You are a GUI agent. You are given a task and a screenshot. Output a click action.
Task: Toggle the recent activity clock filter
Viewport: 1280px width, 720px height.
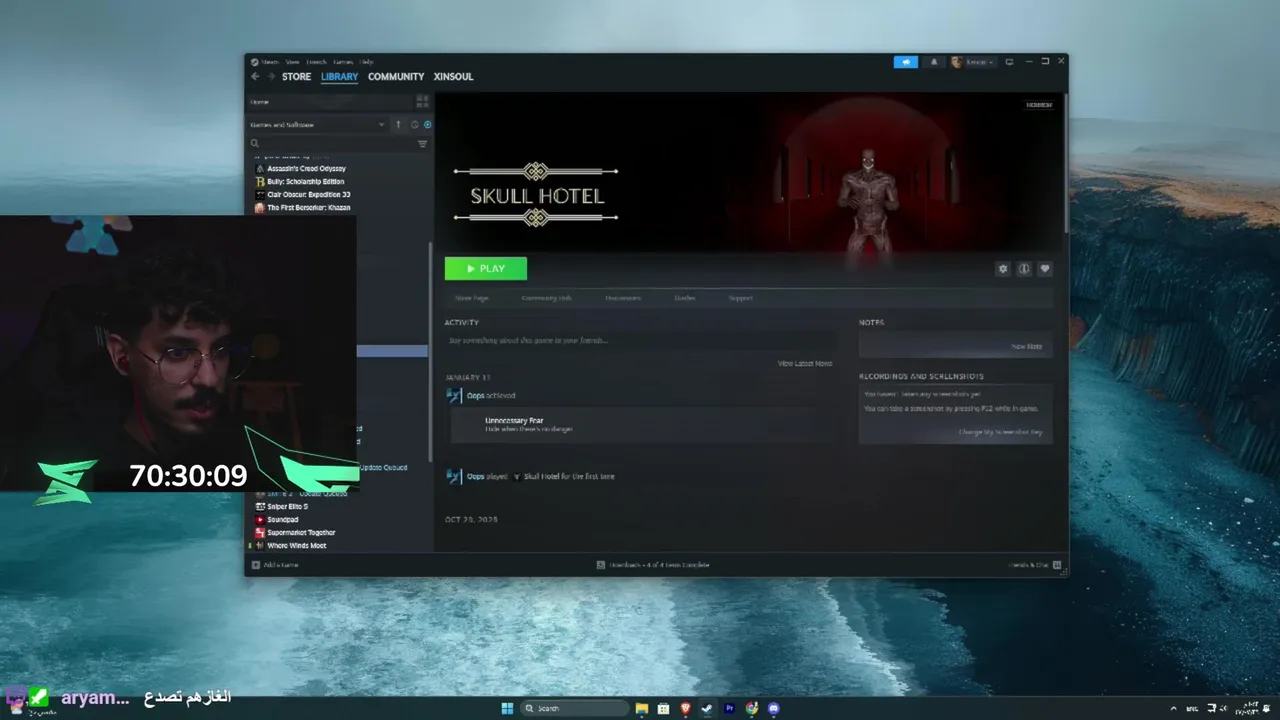click(x=414, y=125)
